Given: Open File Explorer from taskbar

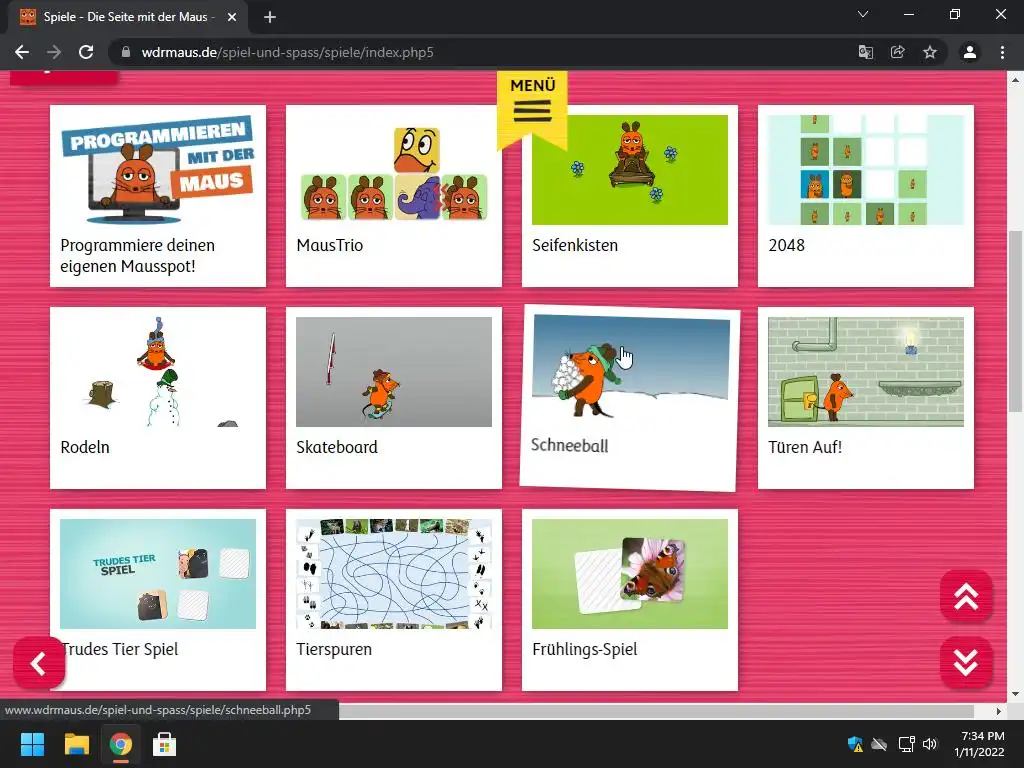Looking at the screenshot, I should (76, 744).
